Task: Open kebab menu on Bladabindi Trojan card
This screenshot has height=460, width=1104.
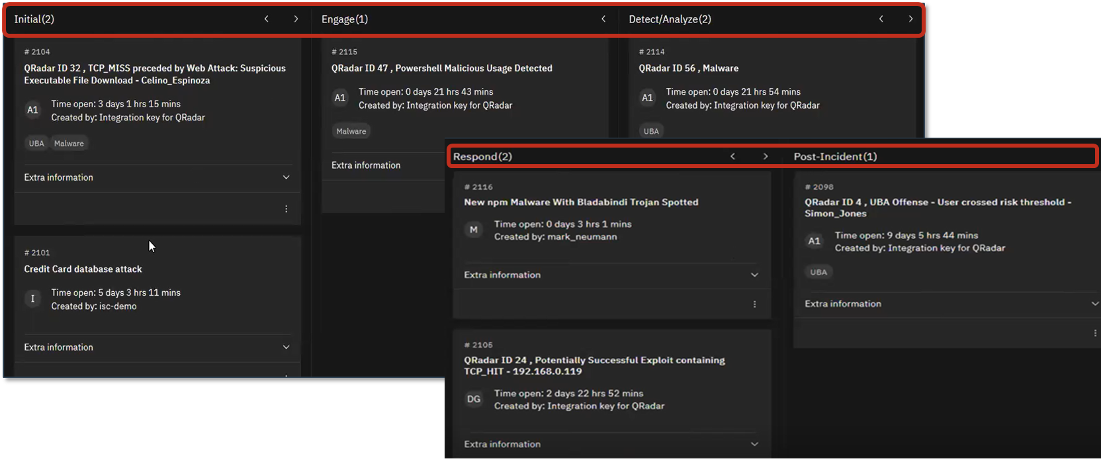Action: point(755,304)
